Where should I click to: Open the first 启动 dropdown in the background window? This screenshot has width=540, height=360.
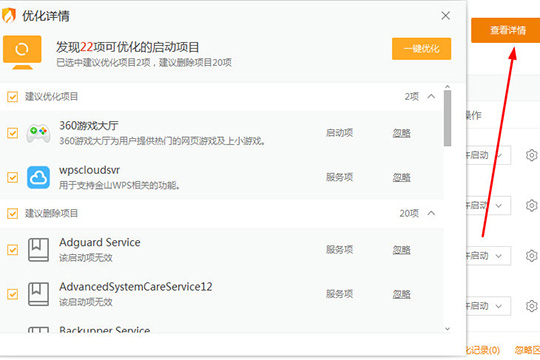coord(488,155)
